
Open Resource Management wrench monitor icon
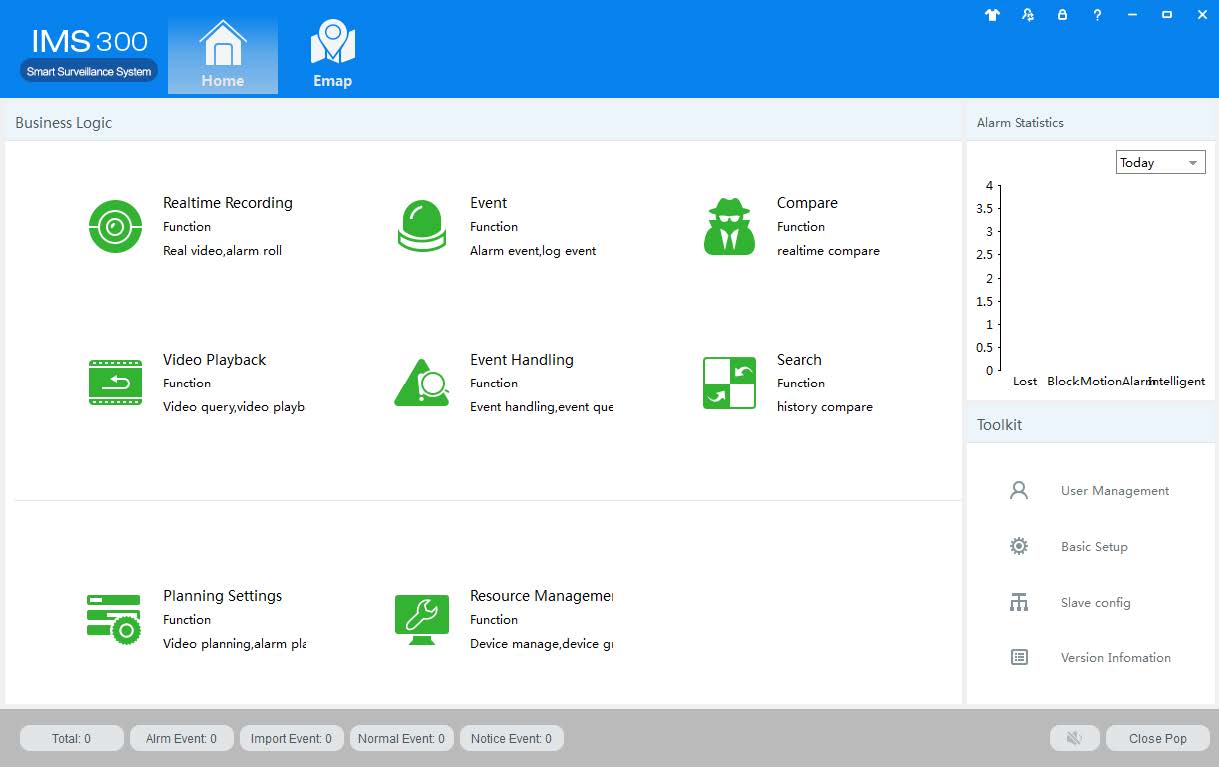[421, 619]
